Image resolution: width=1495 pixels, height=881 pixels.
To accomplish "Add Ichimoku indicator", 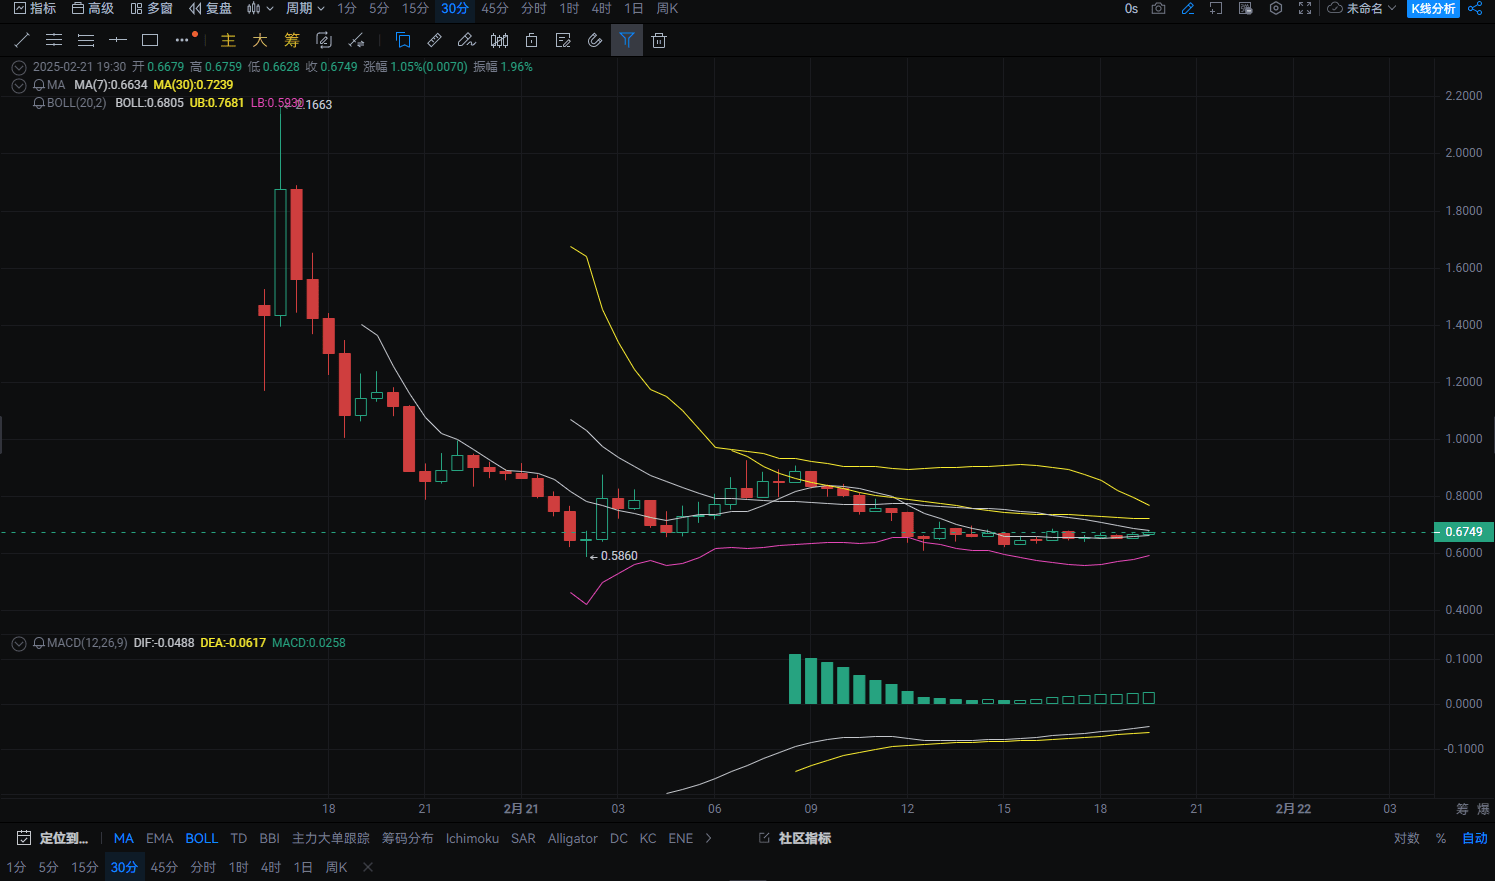I will [472, 838].
